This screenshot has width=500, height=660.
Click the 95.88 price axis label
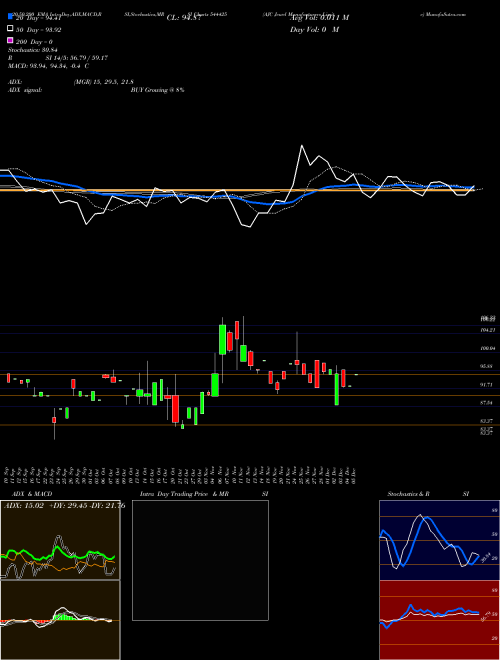pos(487,367)
